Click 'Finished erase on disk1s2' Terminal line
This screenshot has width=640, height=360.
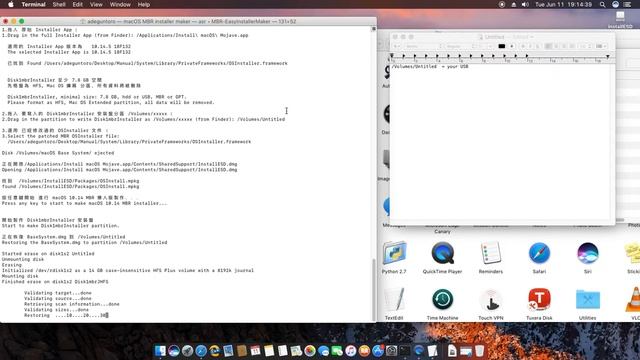point(55,282)
